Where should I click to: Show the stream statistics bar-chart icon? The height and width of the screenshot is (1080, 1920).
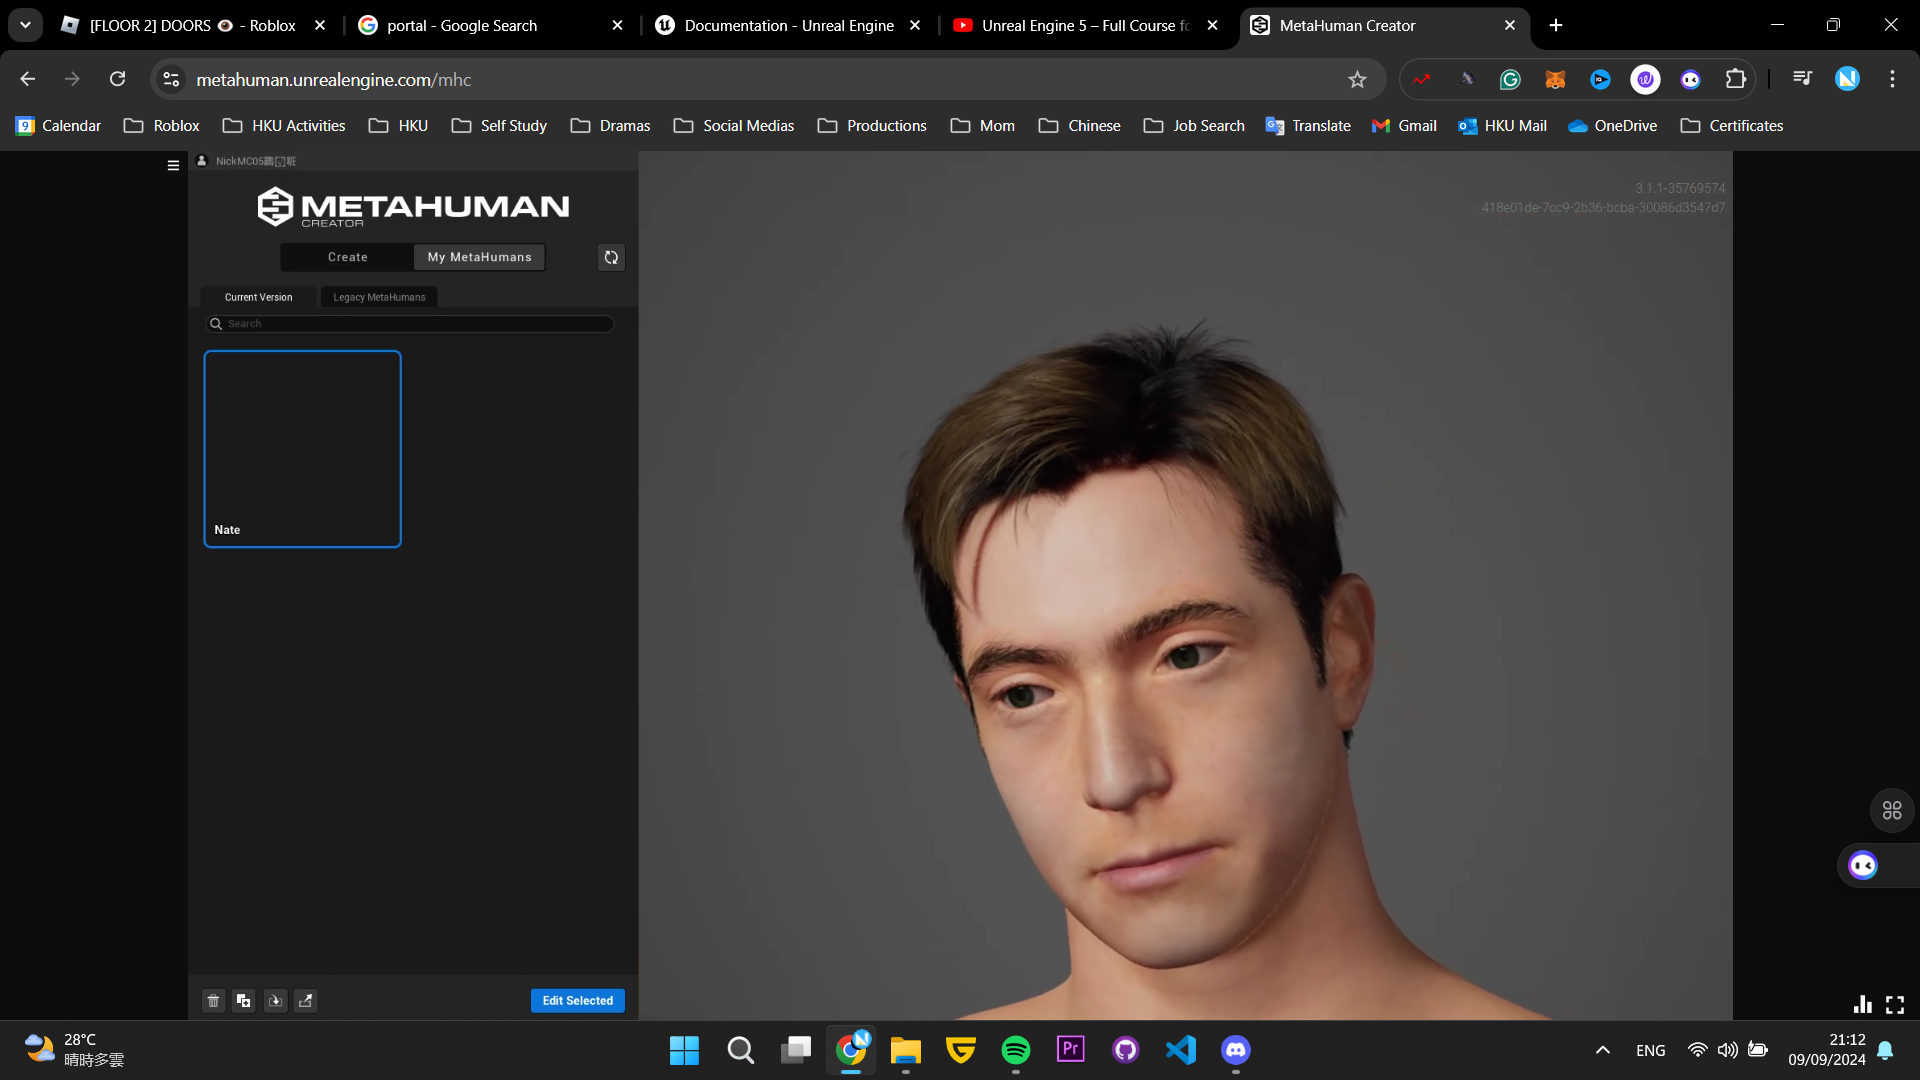point(1862,1004)
